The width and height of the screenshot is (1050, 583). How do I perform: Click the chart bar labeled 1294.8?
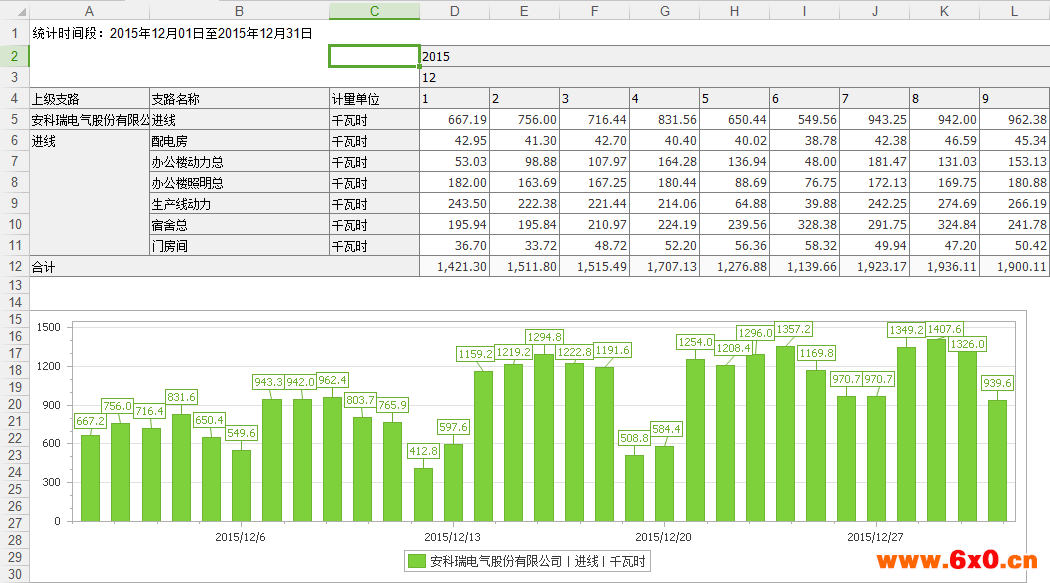(x=544, y=438)
